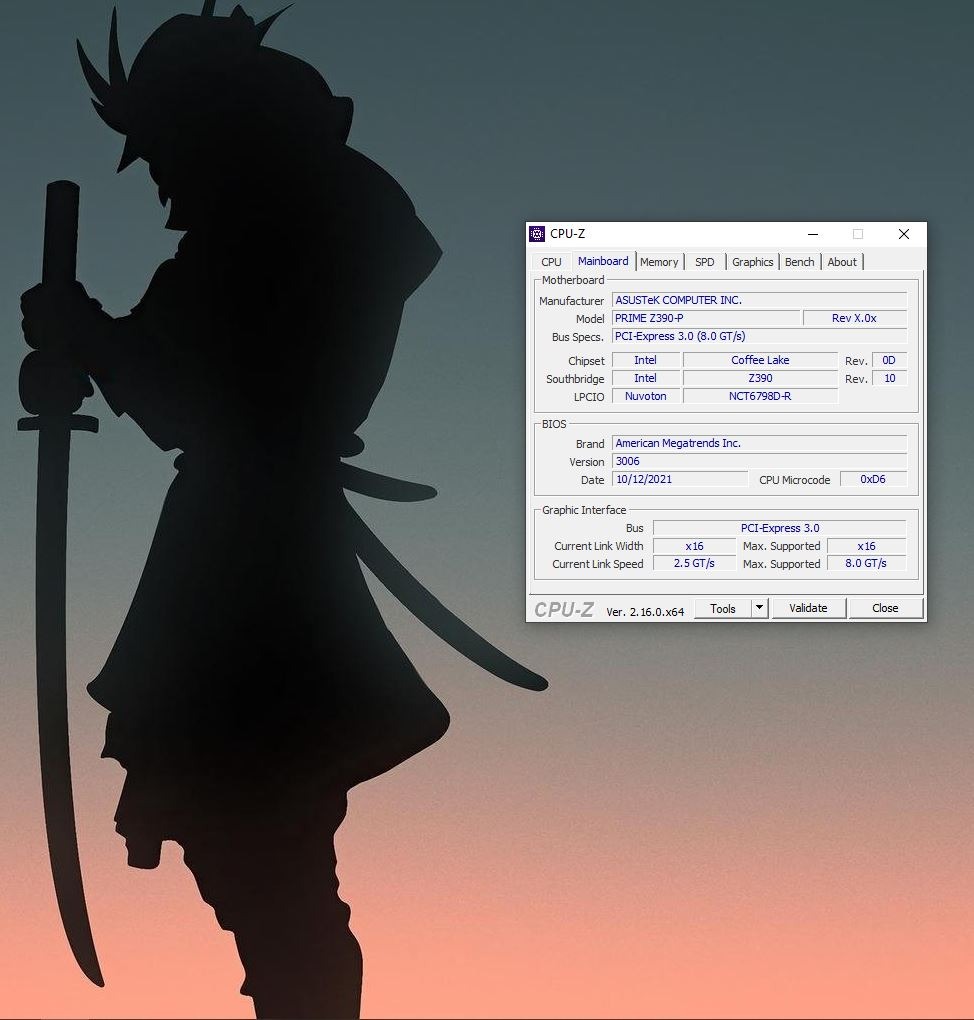Click the Model field PRIME Z390-P
The width and height of the screenshot is (974, 1020).
point(706,318)
